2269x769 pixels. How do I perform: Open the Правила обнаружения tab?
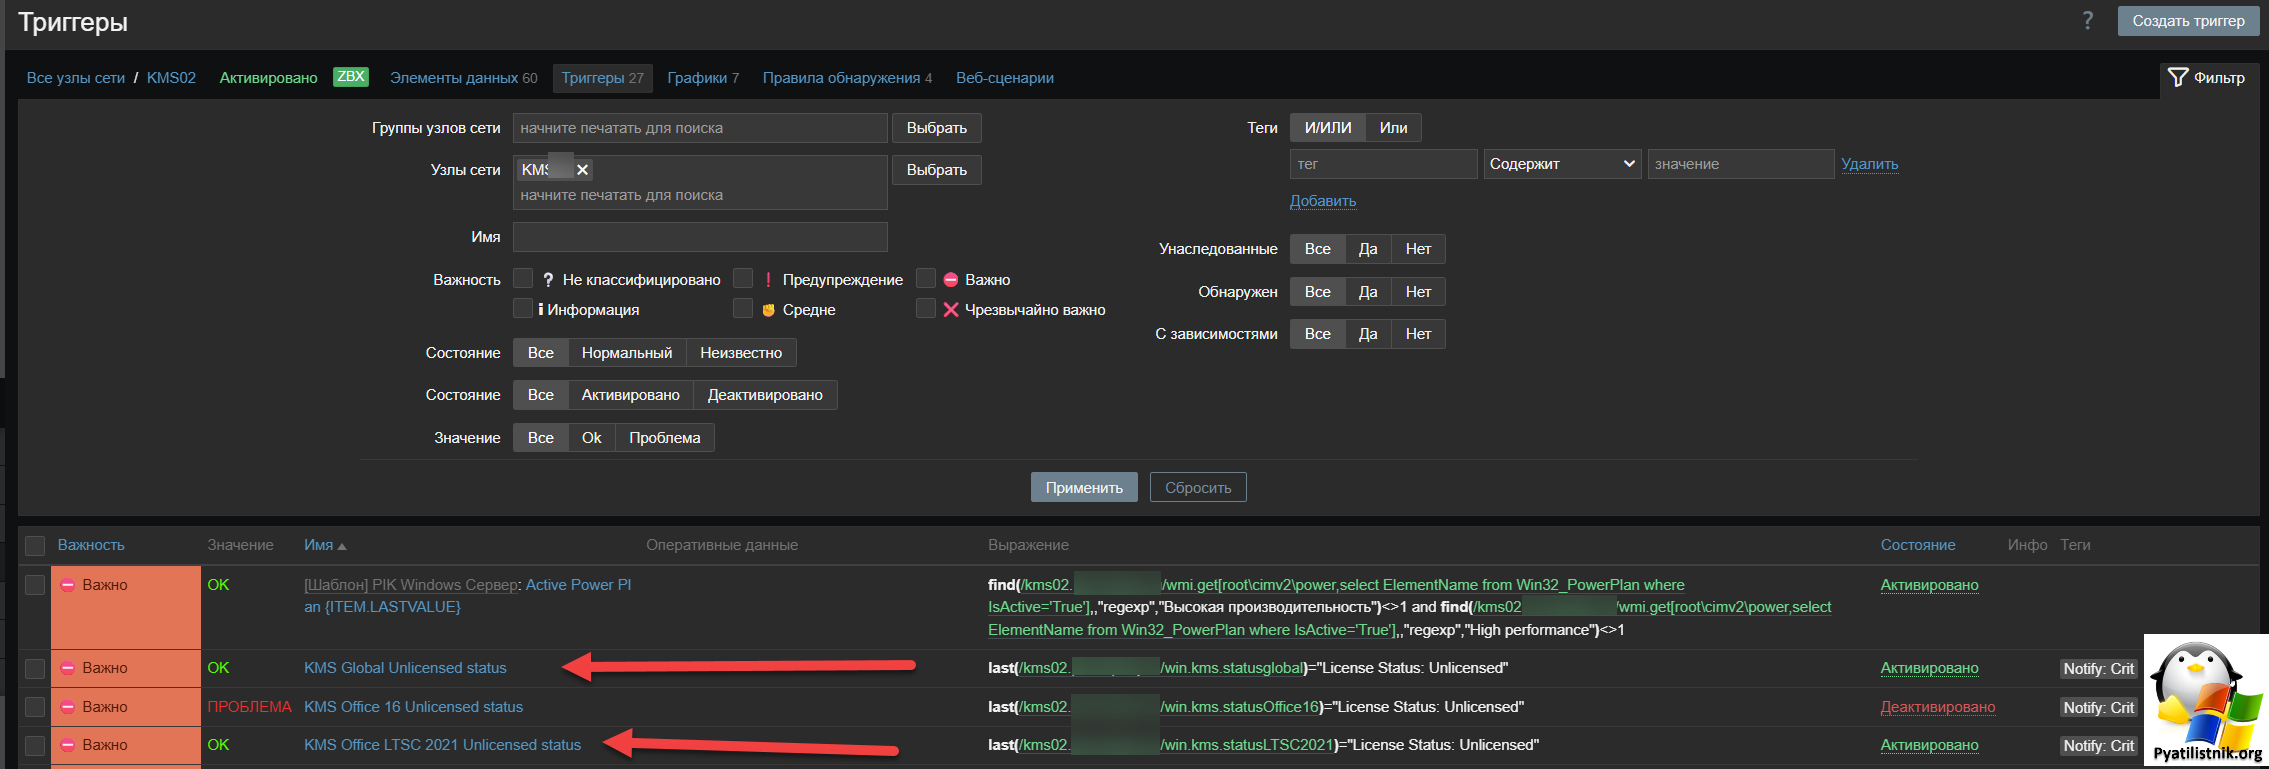pyautogui.click(x=847, y=78)
